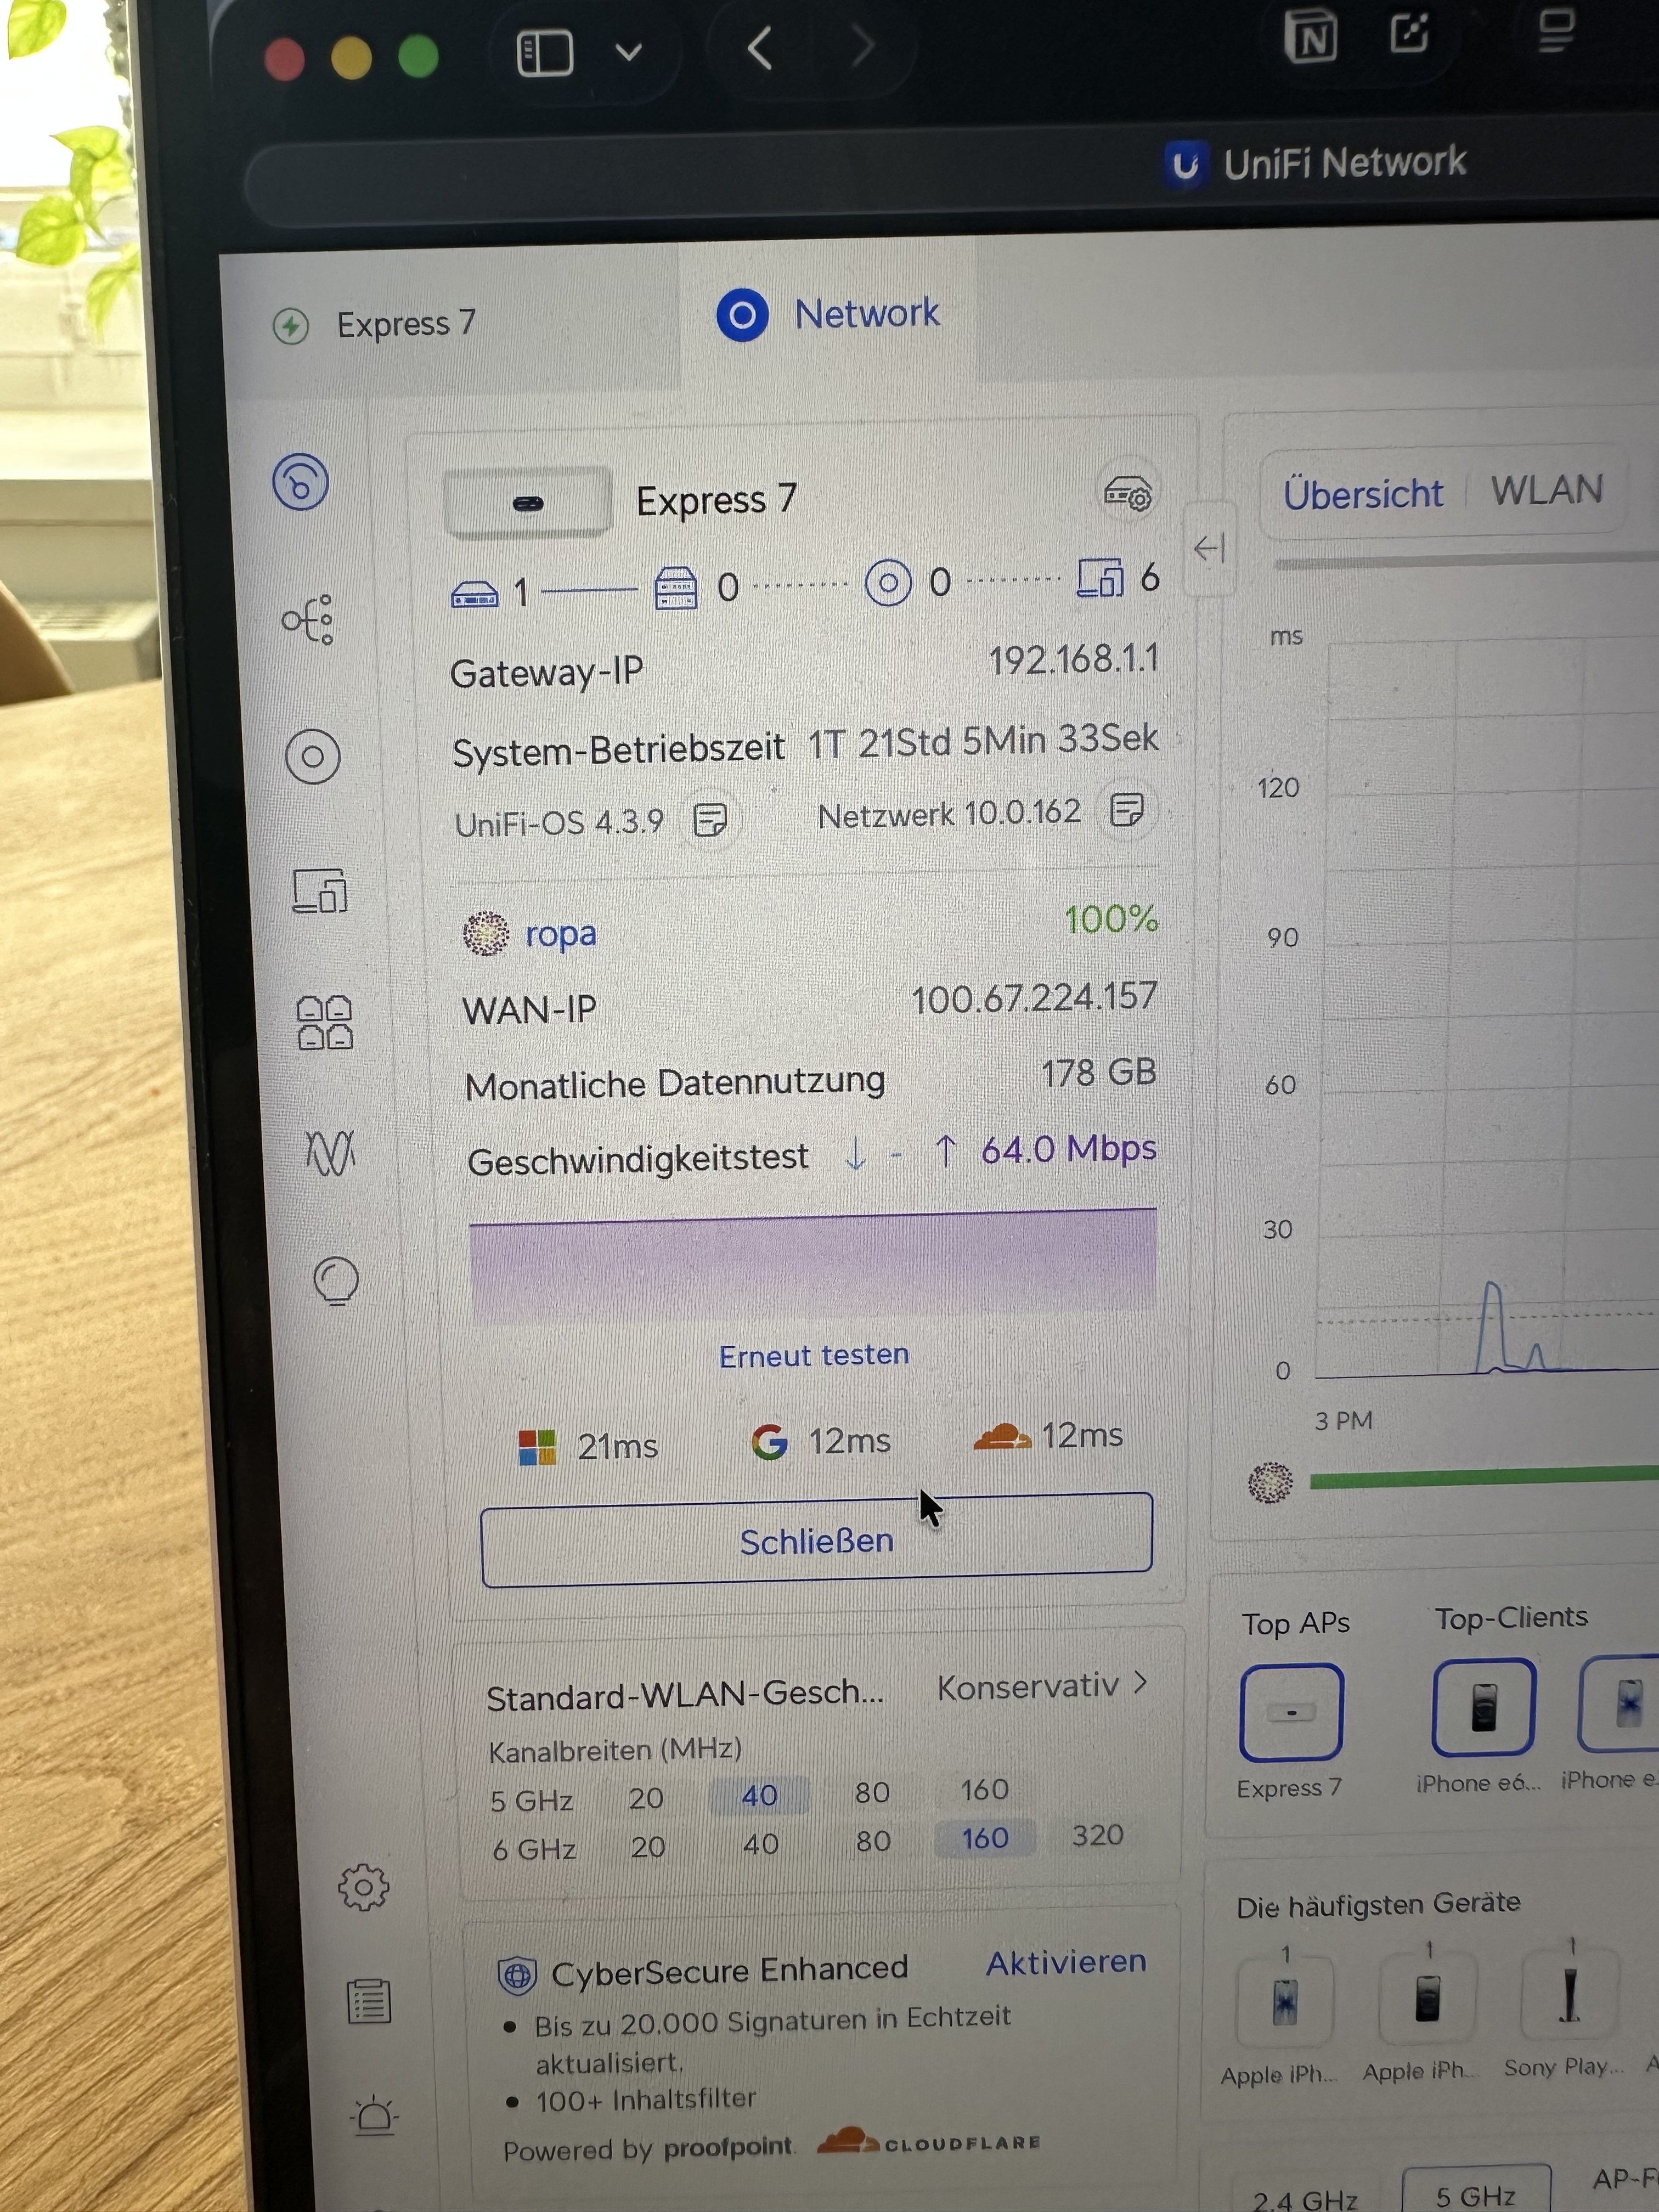Select 320 MHz width for 6 GHz

[x=1097, y=1835]
